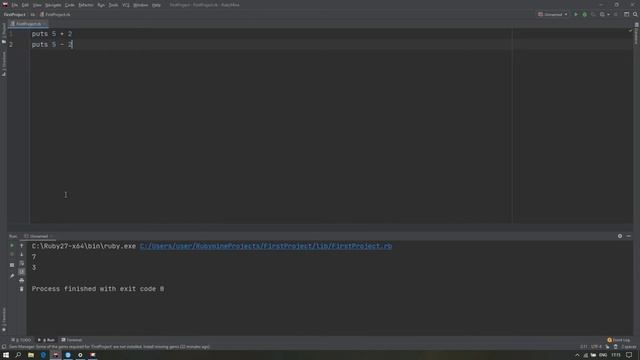640x360 pixels.
Task: Open the Window menu
Action: click(x=141, y=5)
